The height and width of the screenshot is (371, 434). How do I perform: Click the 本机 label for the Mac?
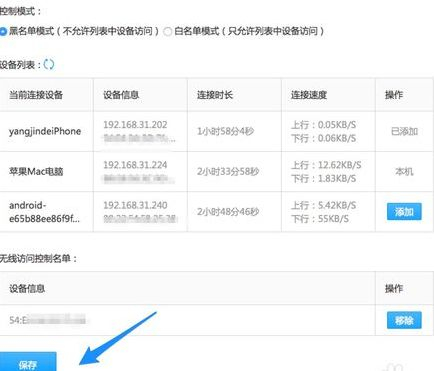pyautogui.click(x=404, y=172)
